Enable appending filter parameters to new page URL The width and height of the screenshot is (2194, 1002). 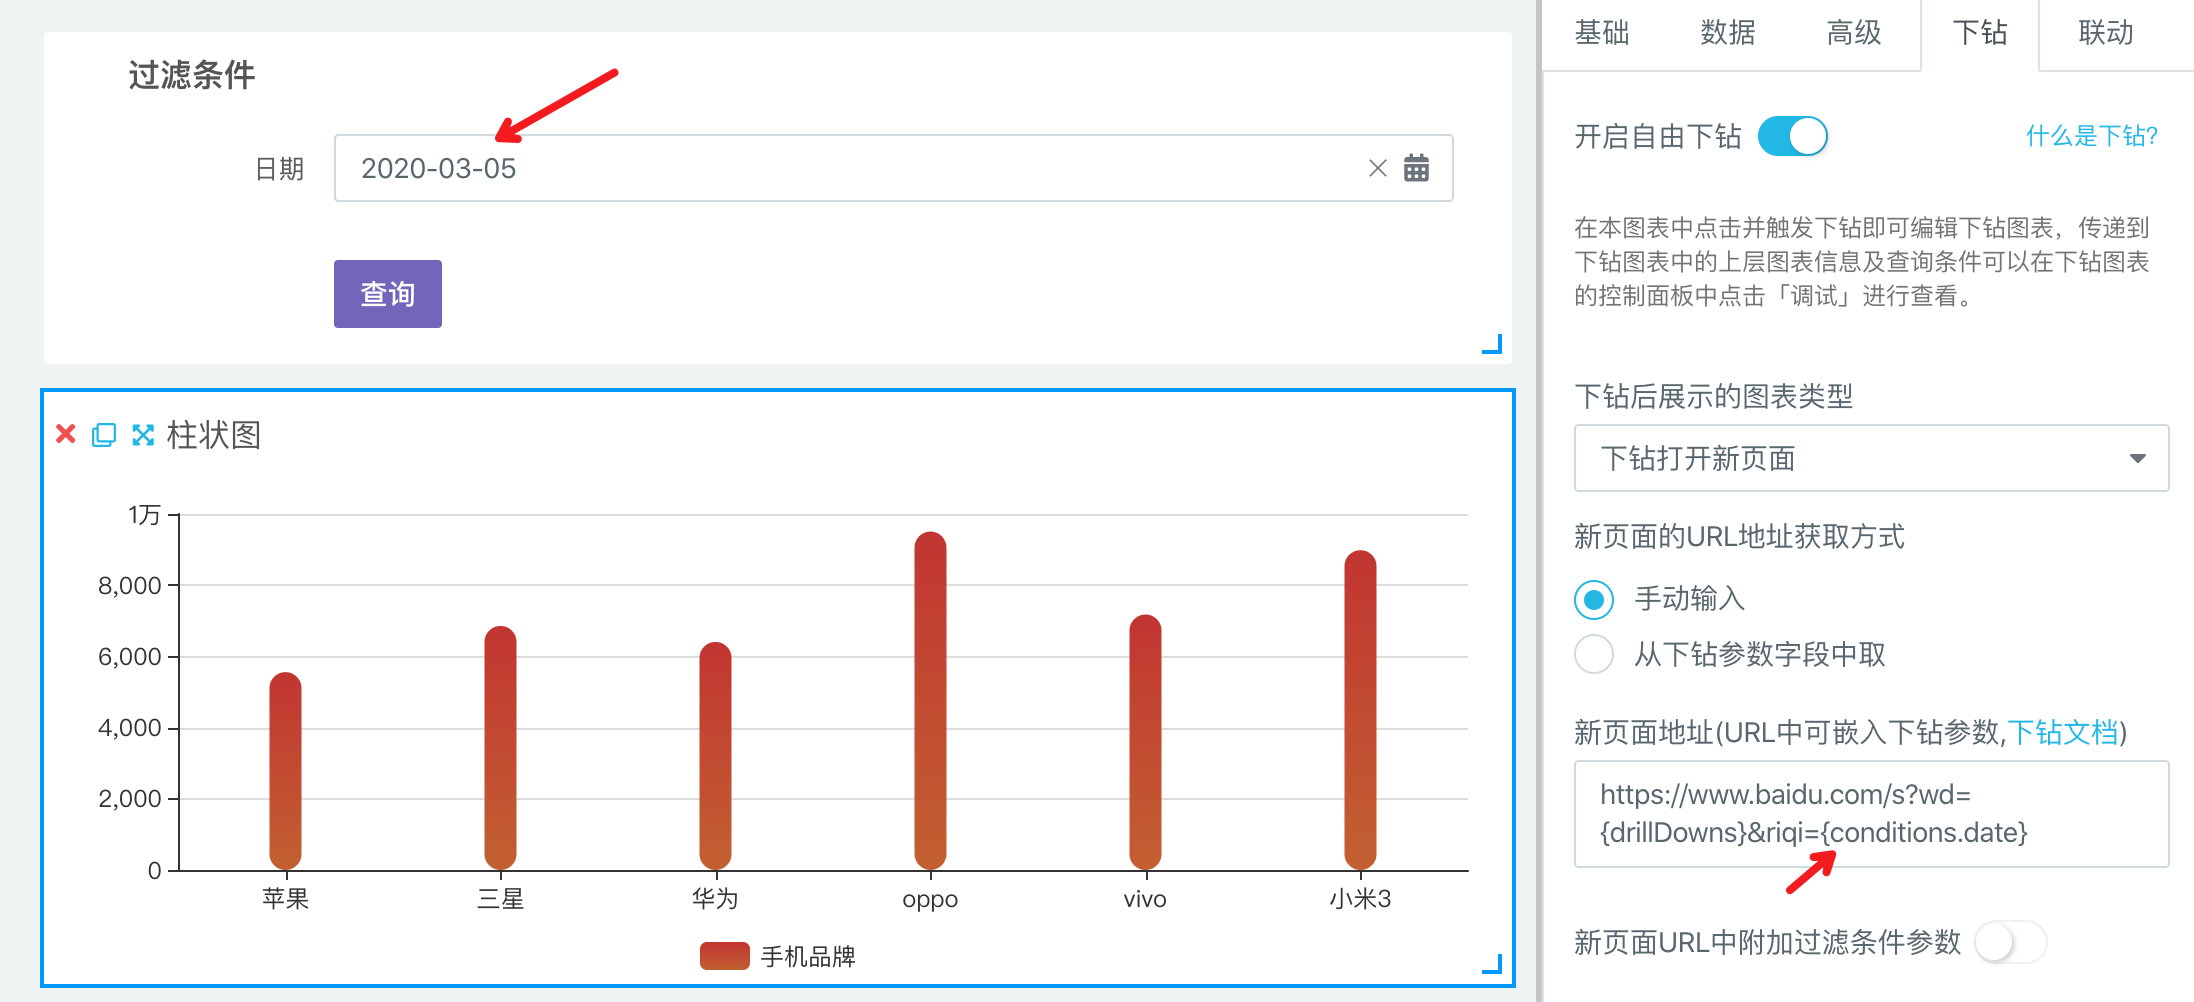(2011, 942)
